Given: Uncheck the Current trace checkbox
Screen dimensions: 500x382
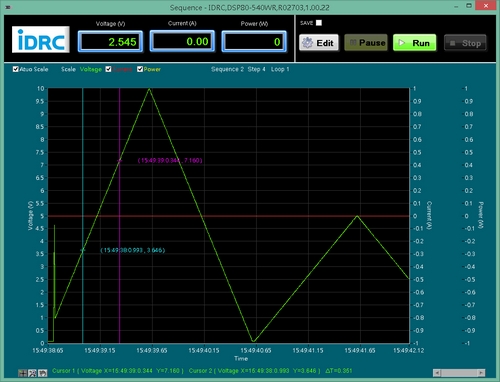Looking at the screenshot, I should [108, 69].
